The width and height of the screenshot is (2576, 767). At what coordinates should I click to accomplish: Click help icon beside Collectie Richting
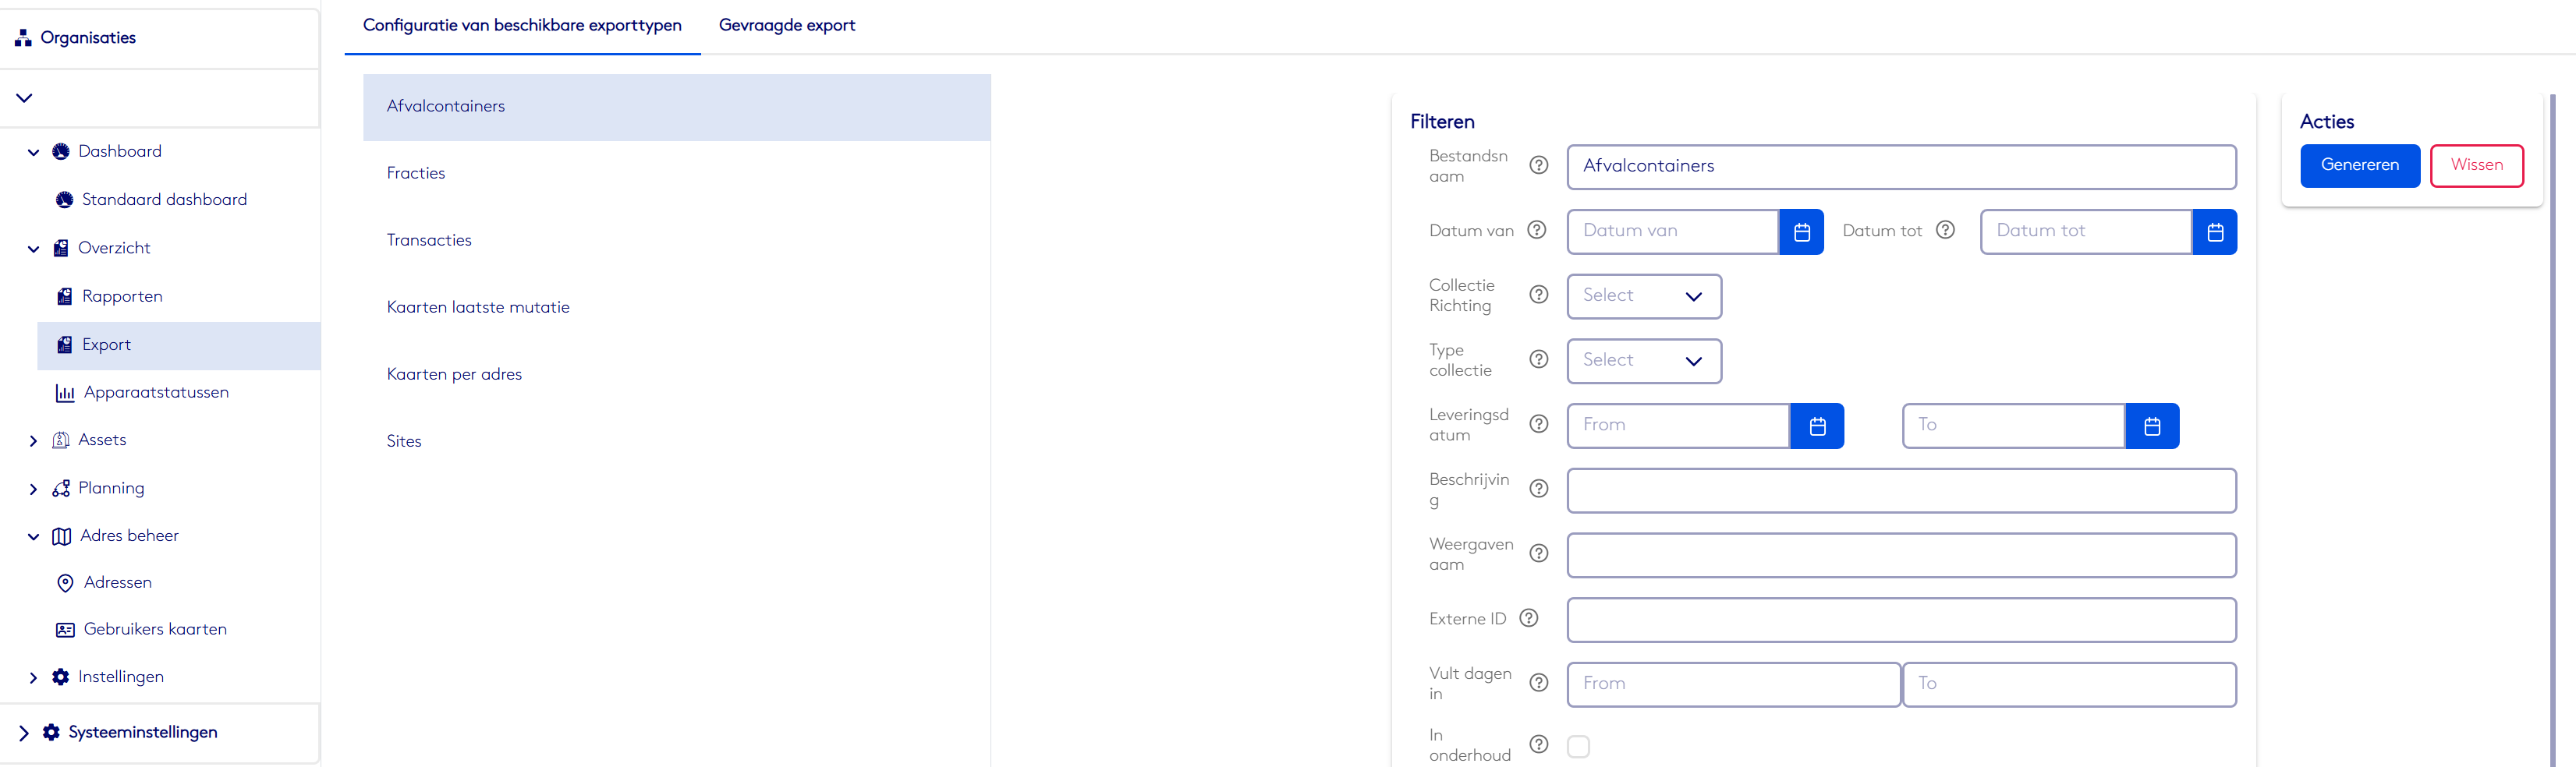pos(1538,295)
